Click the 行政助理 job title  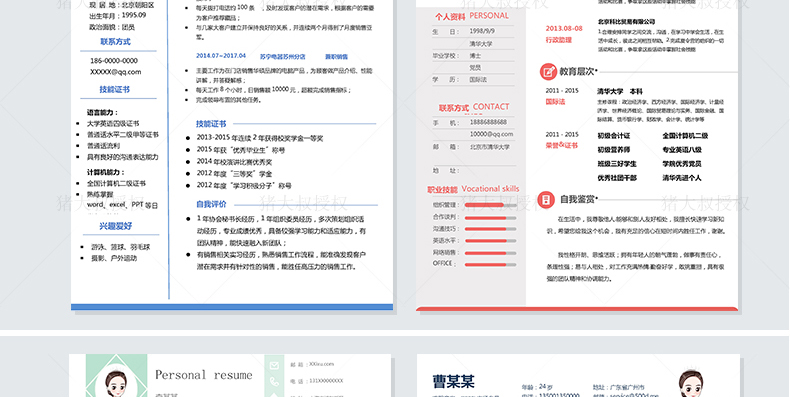click(559, 40)
